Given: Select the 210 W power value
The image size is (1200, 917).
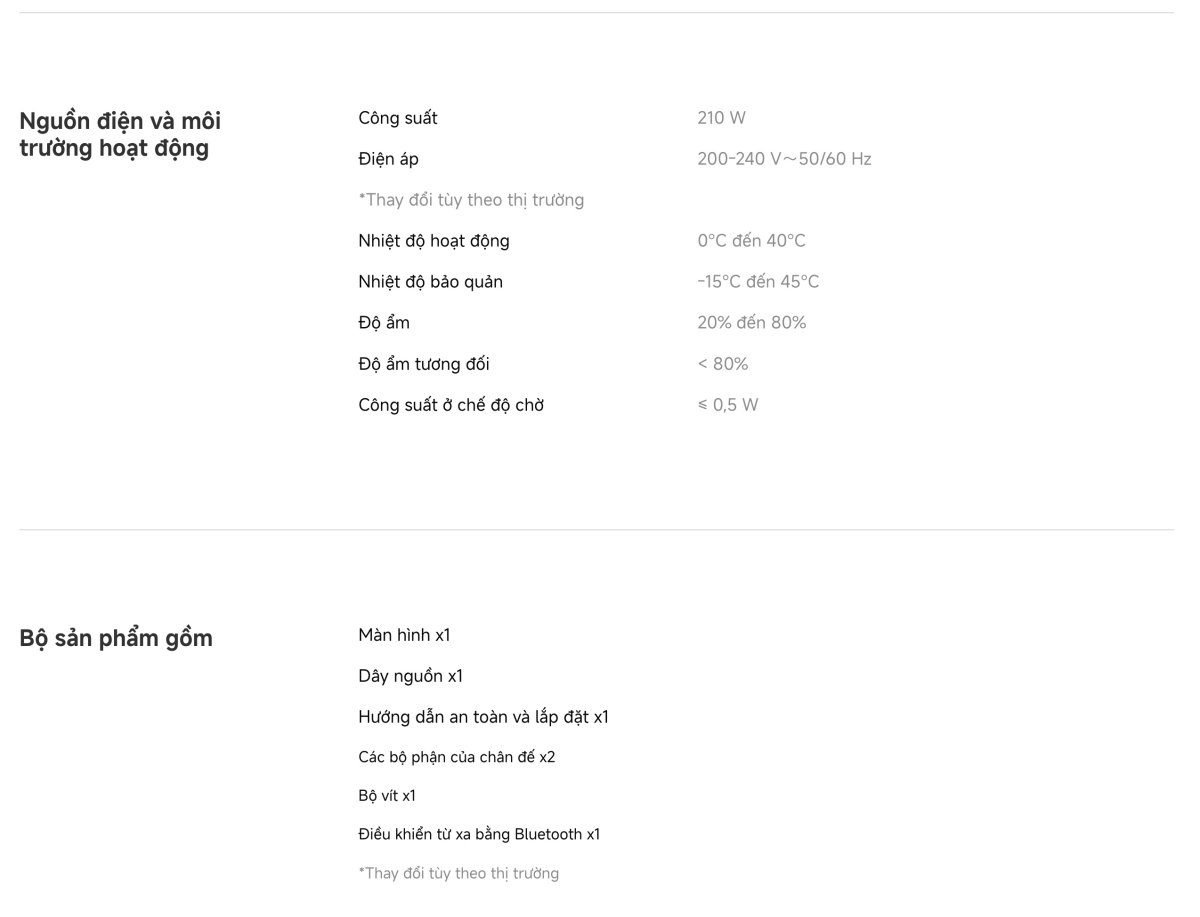Looking at the screenshot, I should [x=721, y=118].
